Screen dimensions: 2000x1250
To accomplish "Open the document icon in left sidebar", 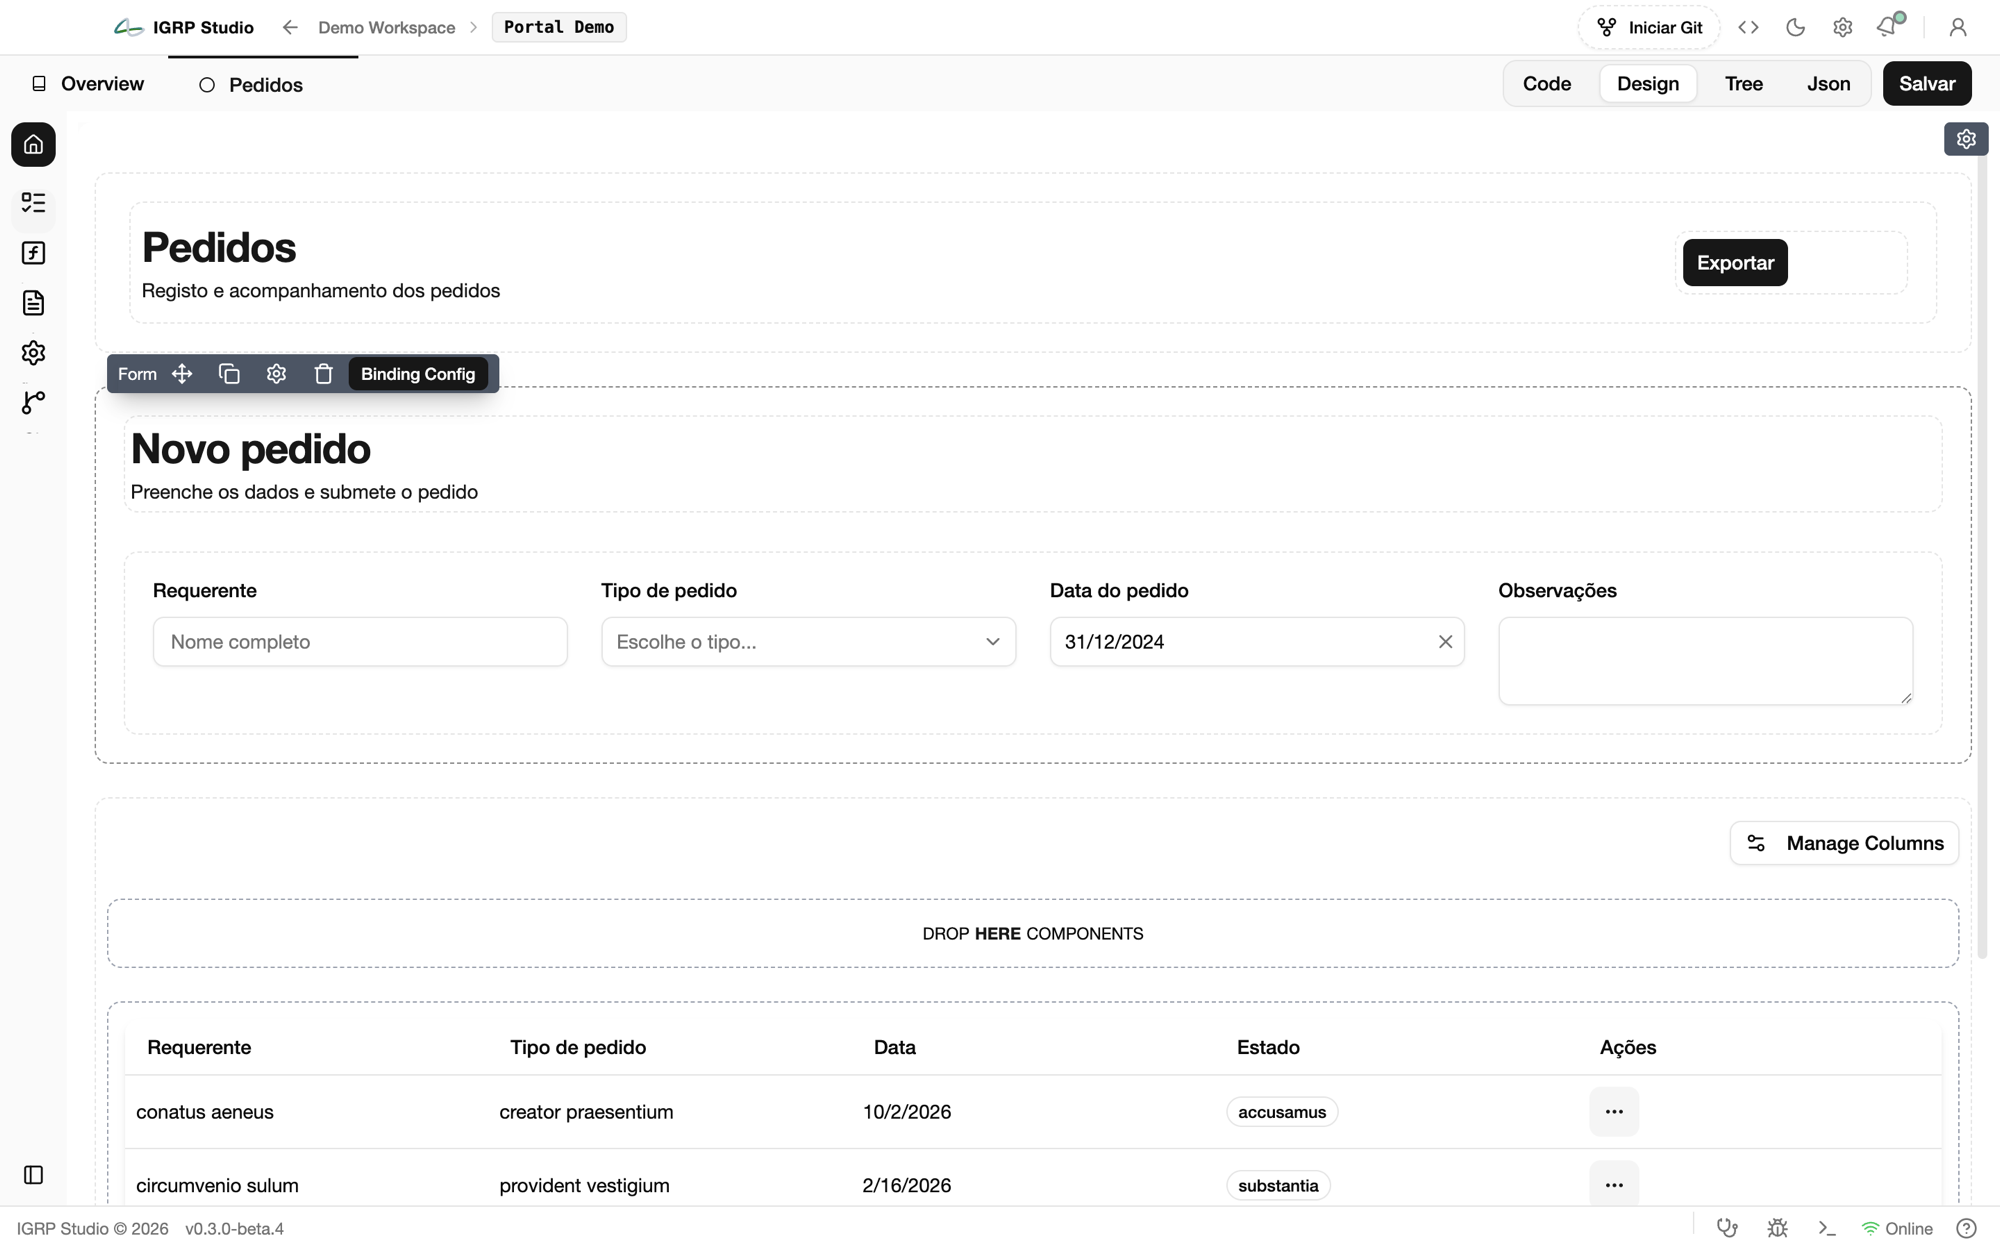I will (33, 303).
